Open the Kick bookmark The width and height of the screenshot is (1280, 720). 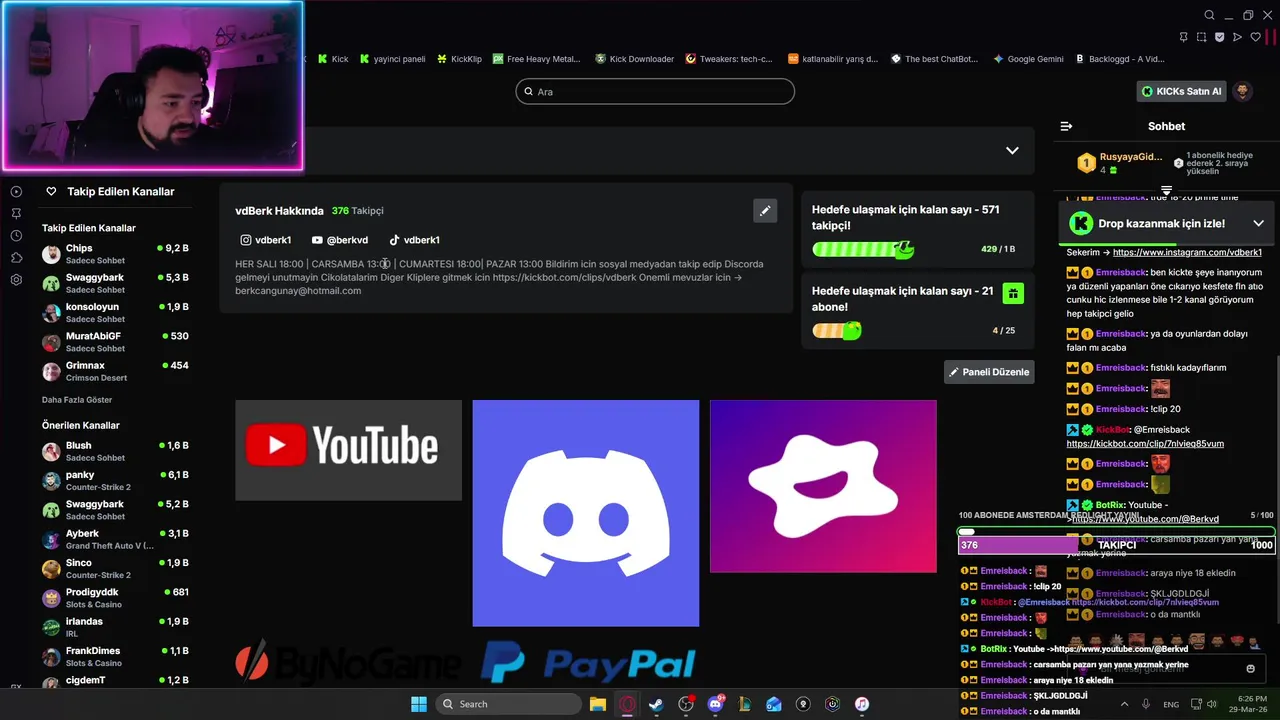pos(333,59)
